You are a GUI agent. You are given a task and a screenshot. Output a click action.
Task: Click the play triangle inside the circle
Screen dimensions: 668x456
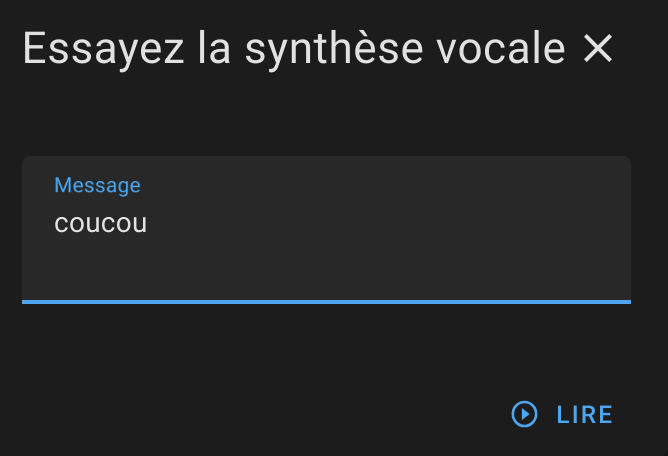pyautogui.click(x=525, y=414)
